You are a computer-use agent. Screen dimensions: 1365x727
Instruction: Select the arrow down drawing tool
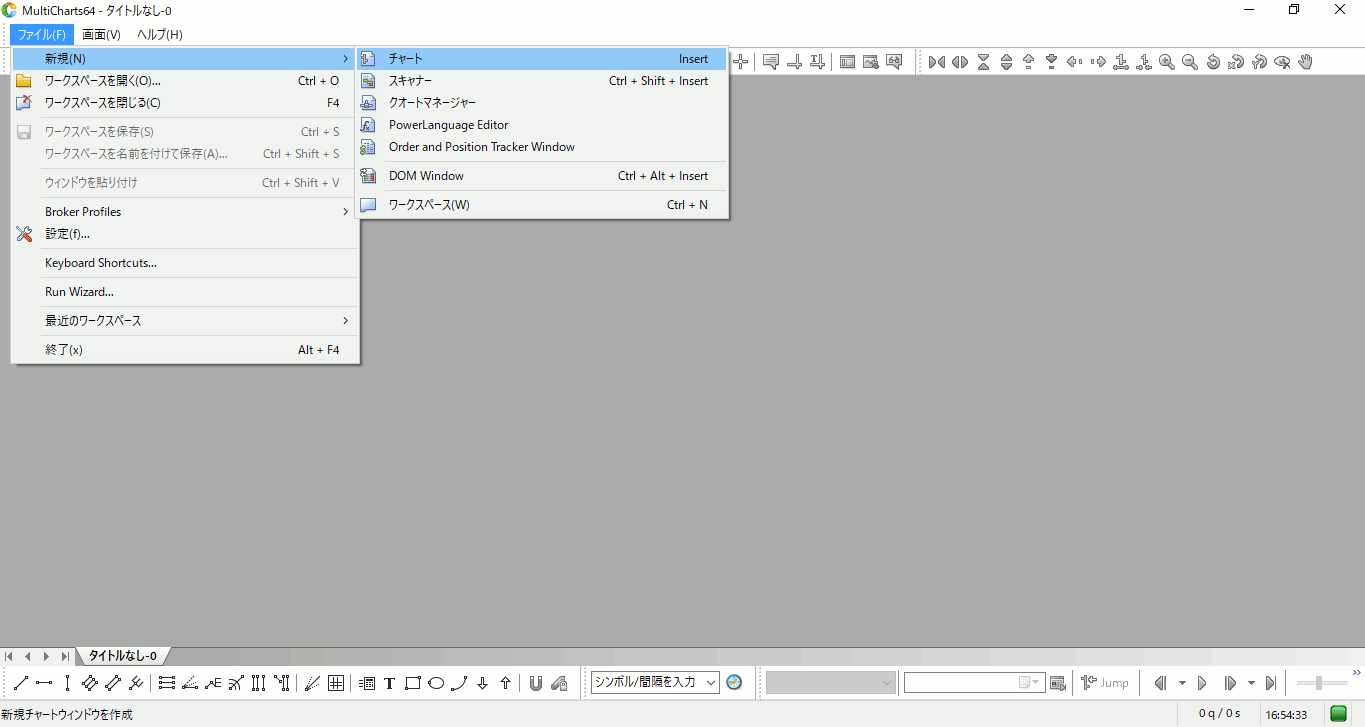[482, 683]
